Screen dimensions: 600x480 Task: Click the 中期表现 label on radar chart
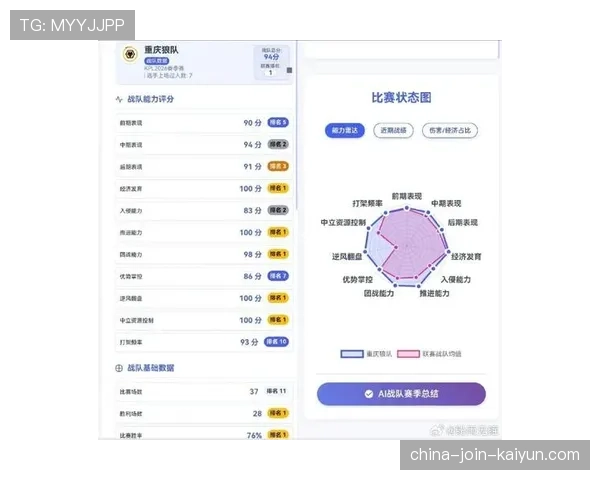446,204
